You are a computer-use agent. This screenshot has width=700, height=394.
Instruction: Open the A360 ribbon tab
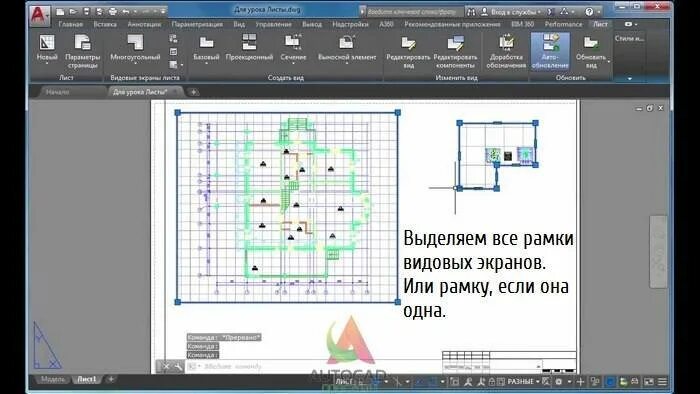[x=386, y=24]
